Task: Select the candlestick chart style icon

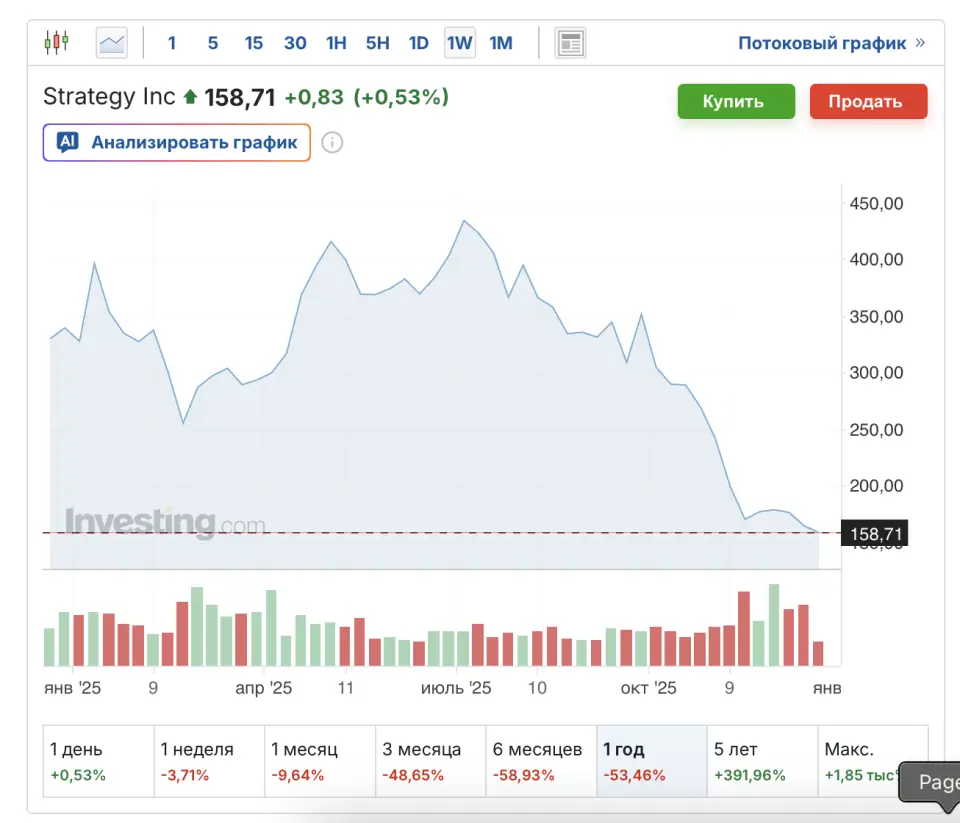Action: (x=57, y=42)
